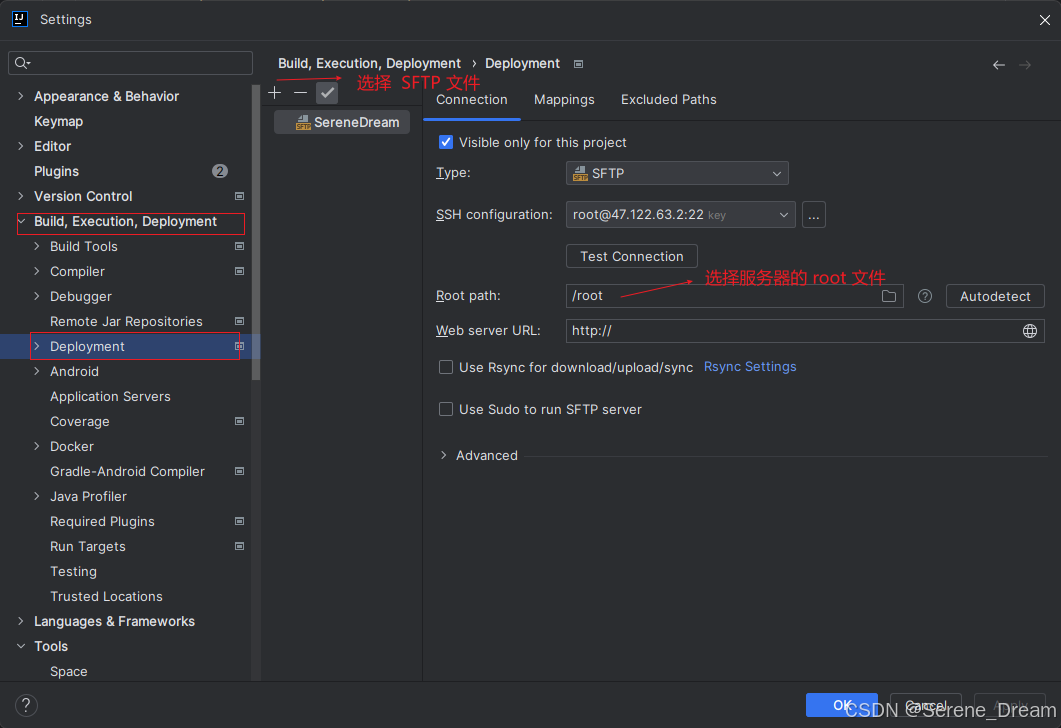This screenshot has width=1061, height=728.
Task: Open Plugins settings page
Action: [x=56, y=171]
